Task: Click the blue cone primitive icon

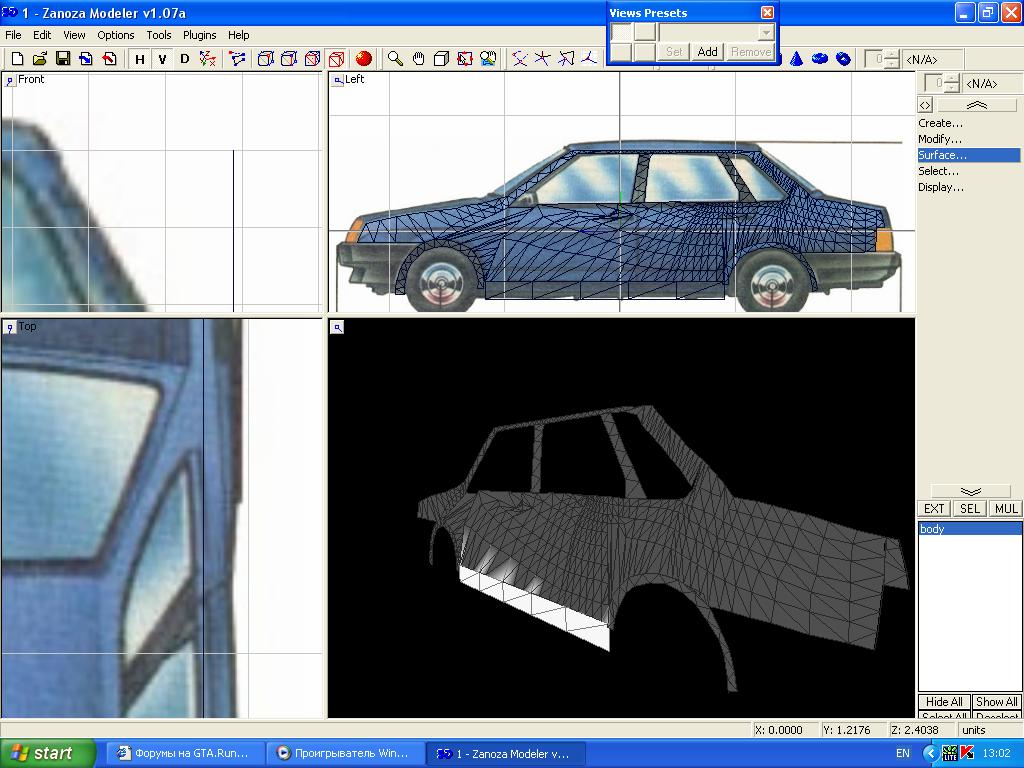Action: point(797,59)
